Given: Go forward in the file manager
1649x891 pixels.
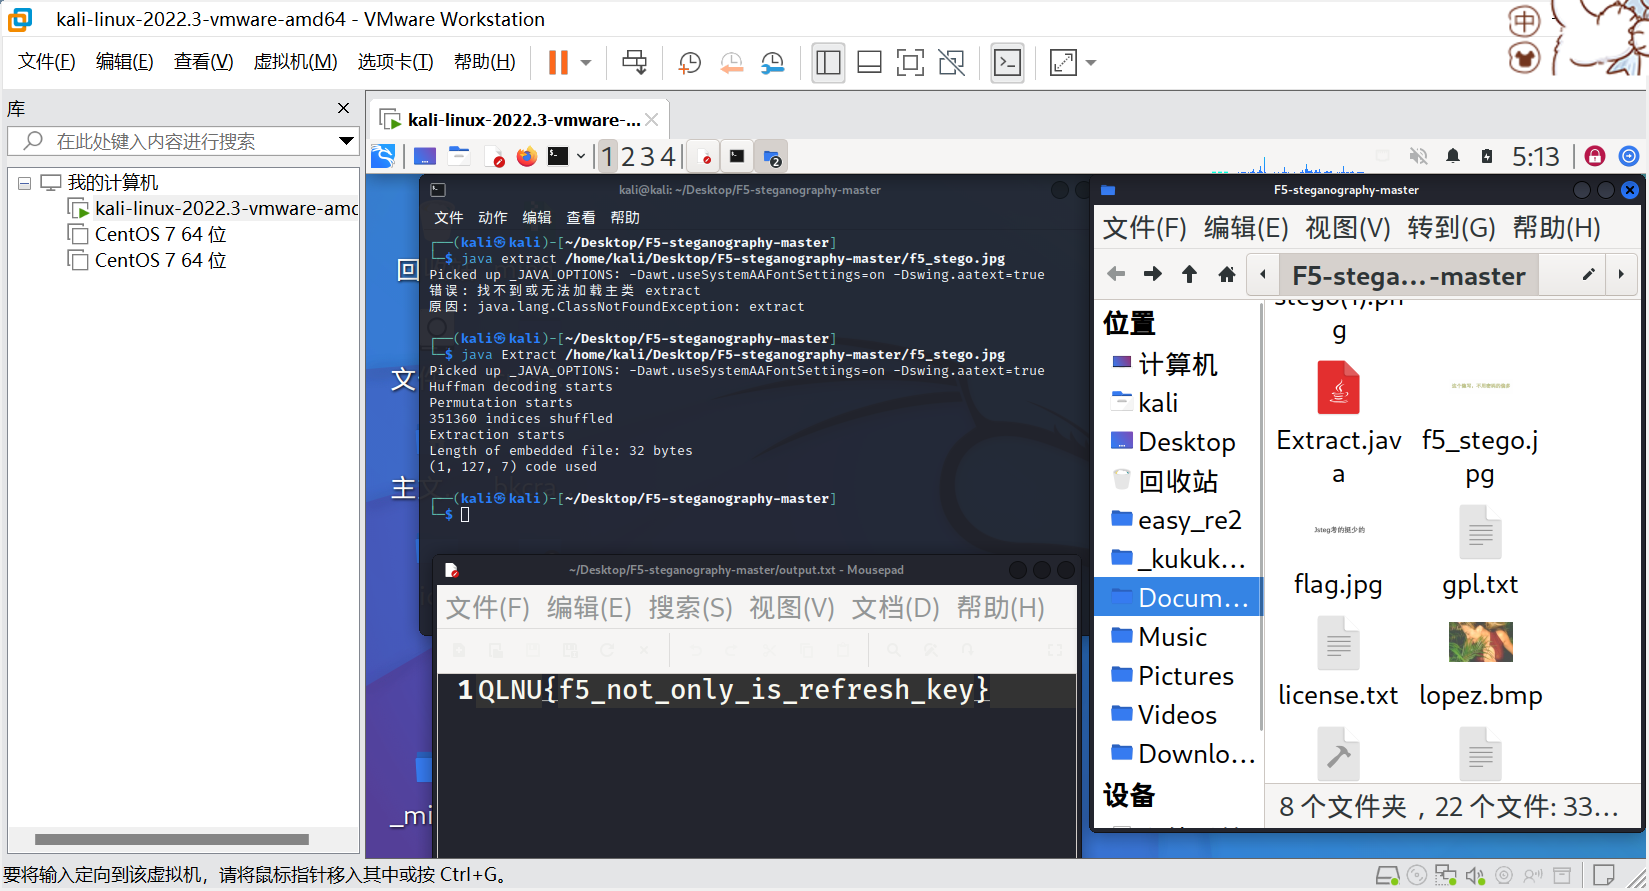Looking at the screenshot, I should coord(1153,274).
